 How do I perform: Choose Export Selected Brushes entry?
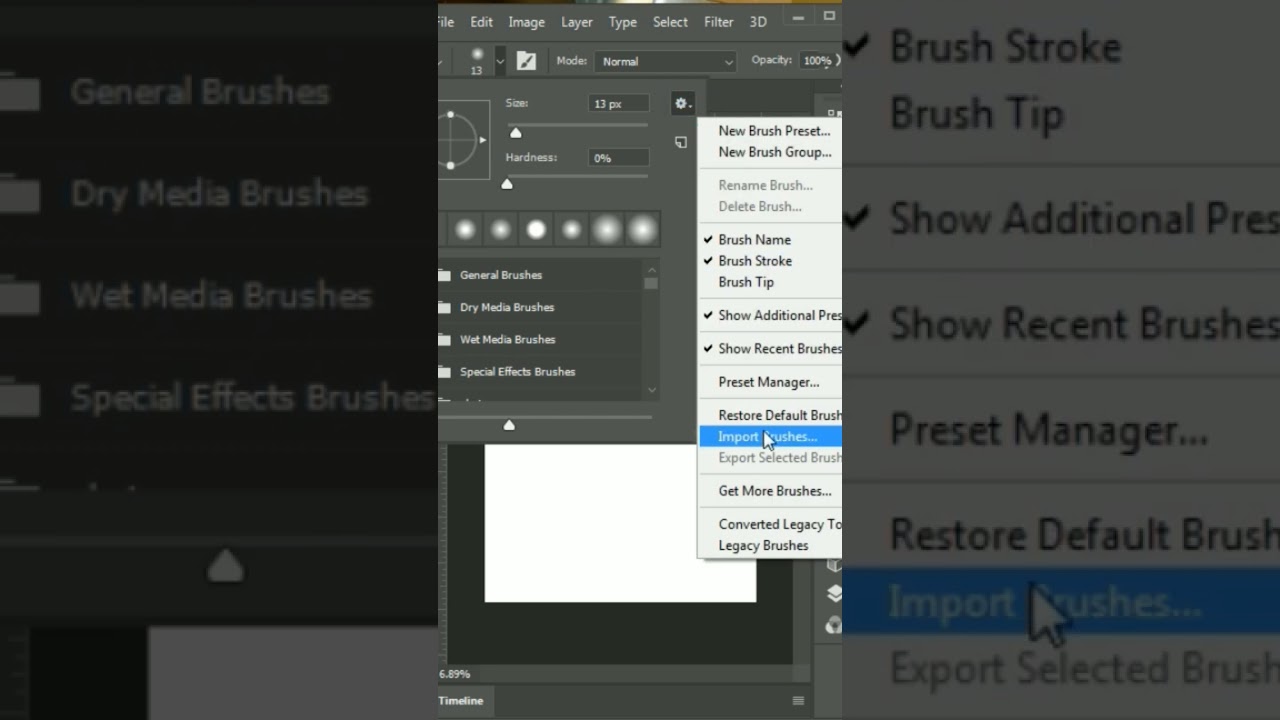pos(769,458)
